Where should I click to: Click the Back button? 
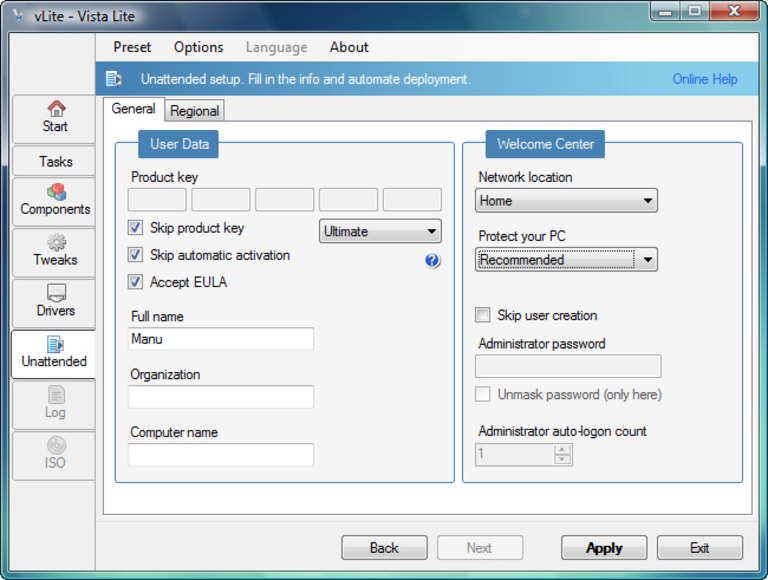pyautogui.click(x=384, y=548)
